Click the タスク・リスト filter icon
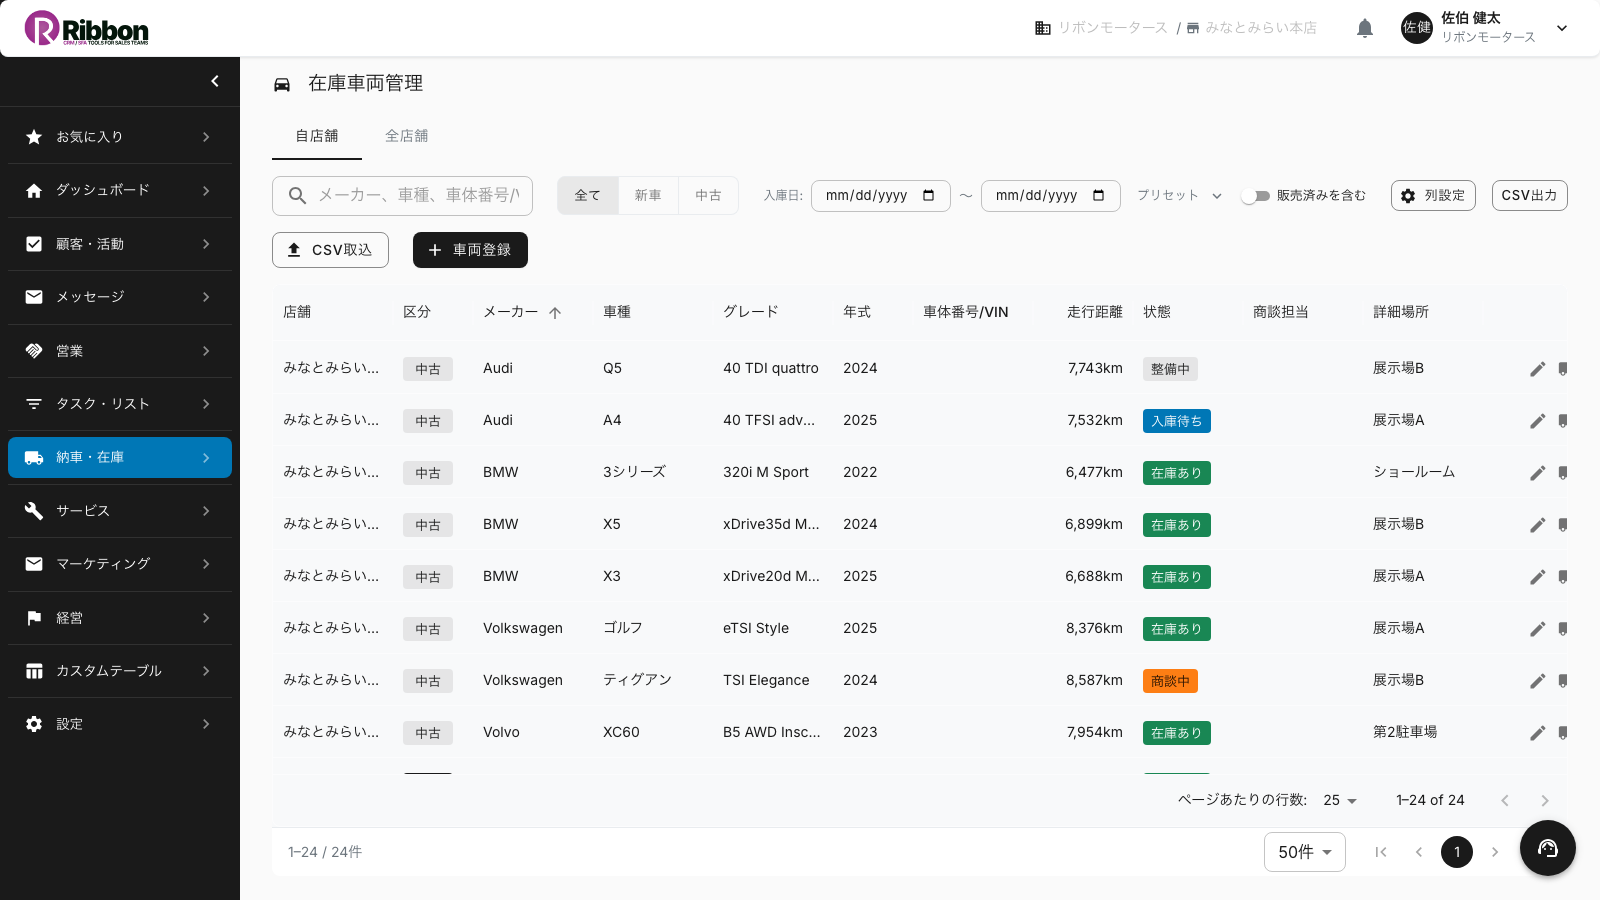The width and height of the screenshot is (1600, 900). 34,404
